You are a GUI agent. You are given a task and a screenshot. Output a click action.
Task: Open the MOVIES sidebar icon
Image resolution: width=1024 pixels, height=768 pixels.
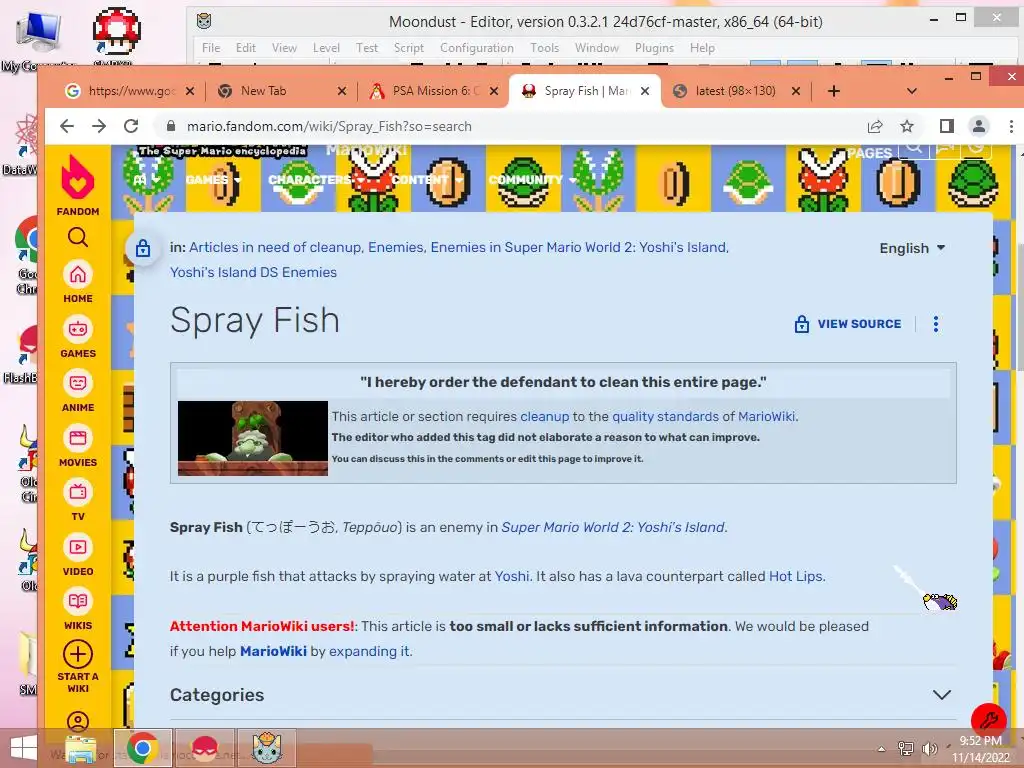(78, 438)
